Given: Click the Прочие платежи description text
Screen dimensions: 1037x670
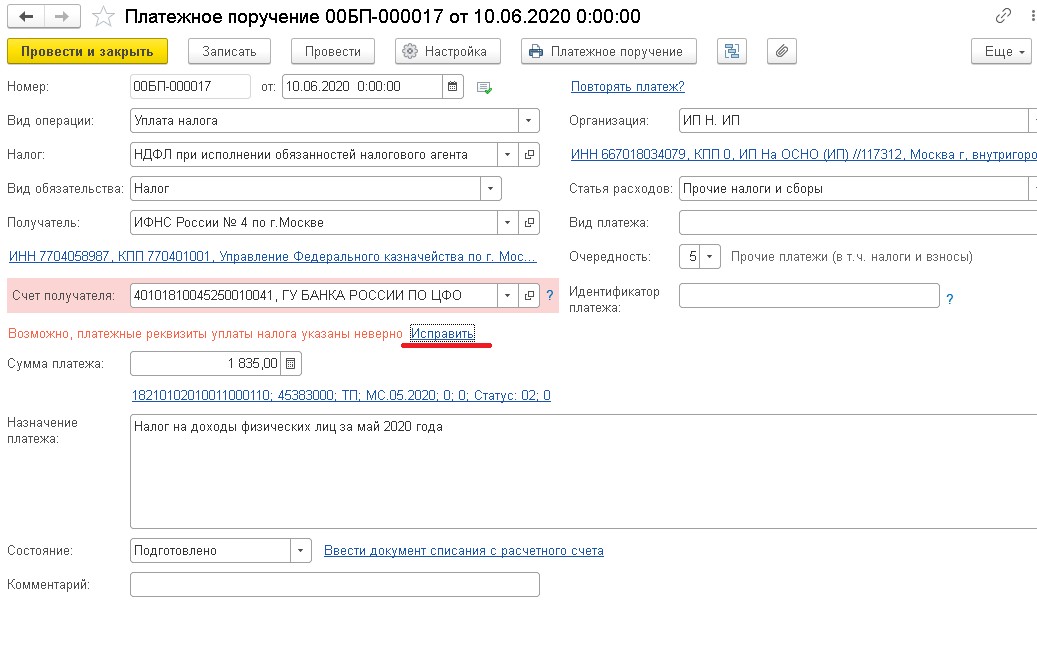Looking at the screenshot, I should (852, 257).
